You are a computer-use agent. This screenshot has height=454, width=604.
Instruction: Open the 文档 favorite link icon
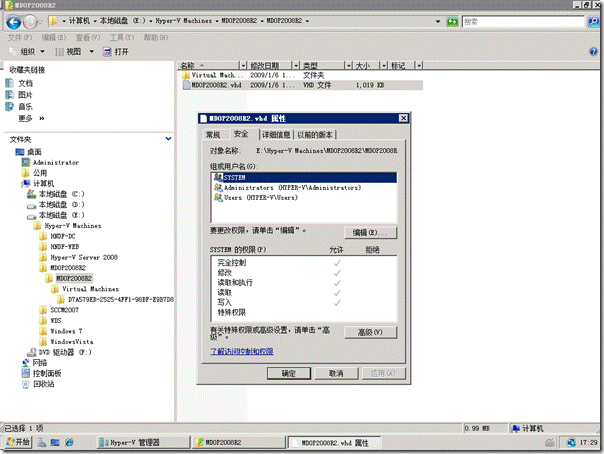tap(10, 83)
